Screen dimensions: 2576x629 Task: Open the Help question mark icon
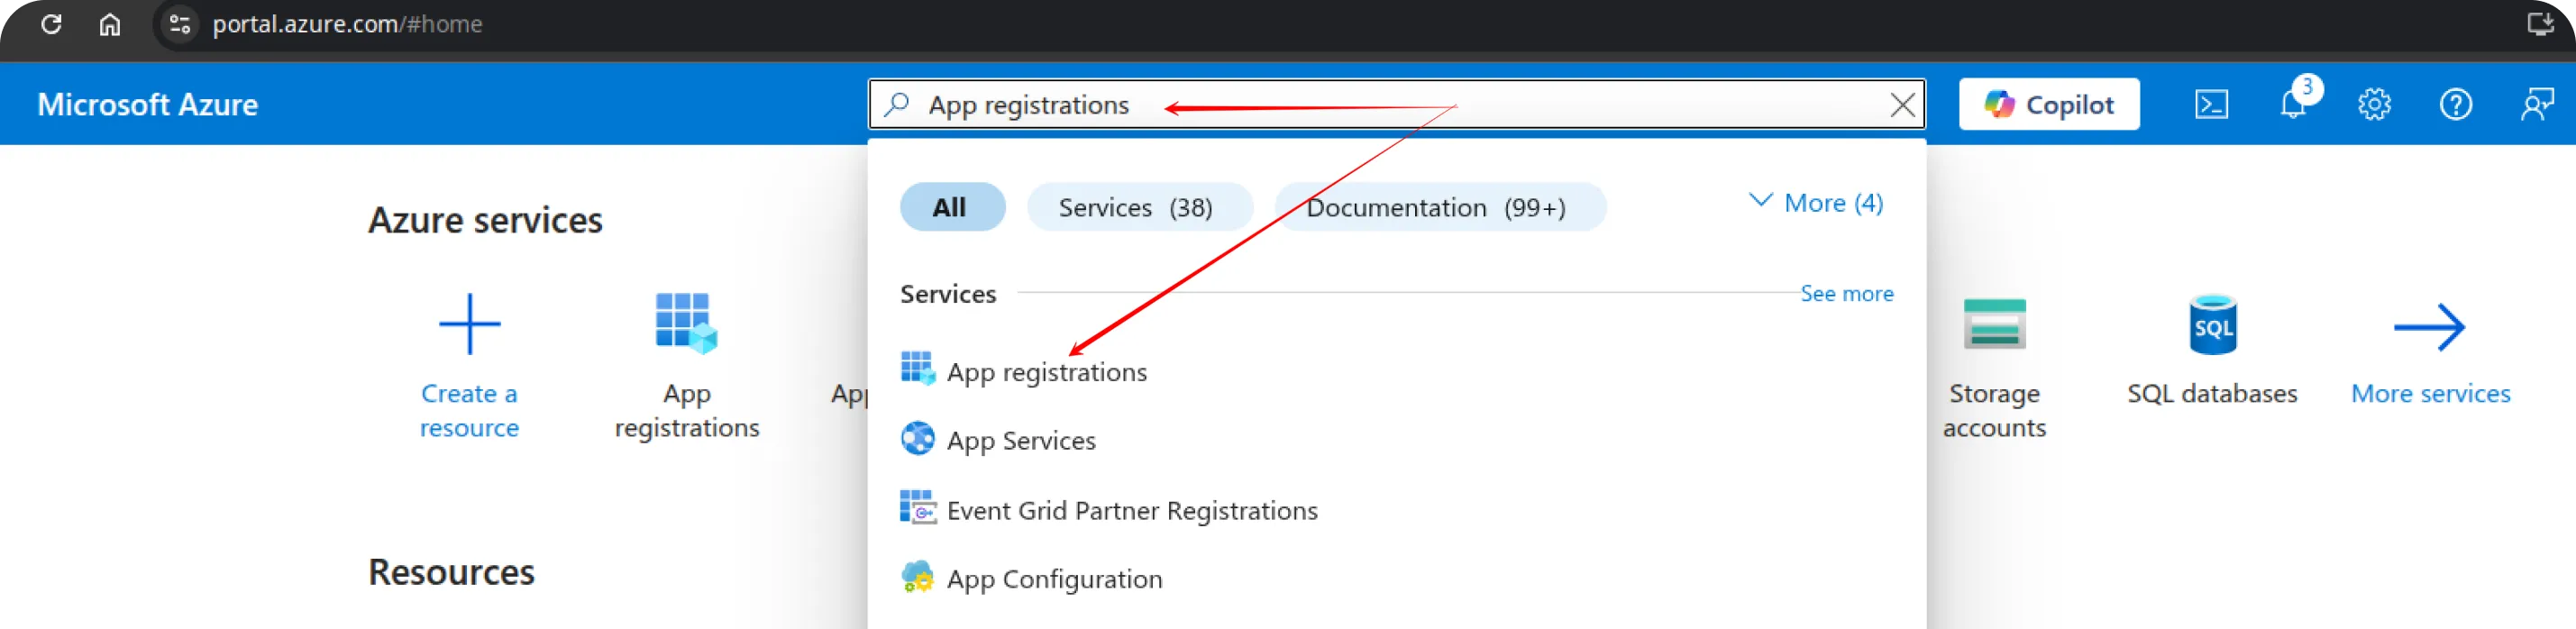tap(2456, 104)
